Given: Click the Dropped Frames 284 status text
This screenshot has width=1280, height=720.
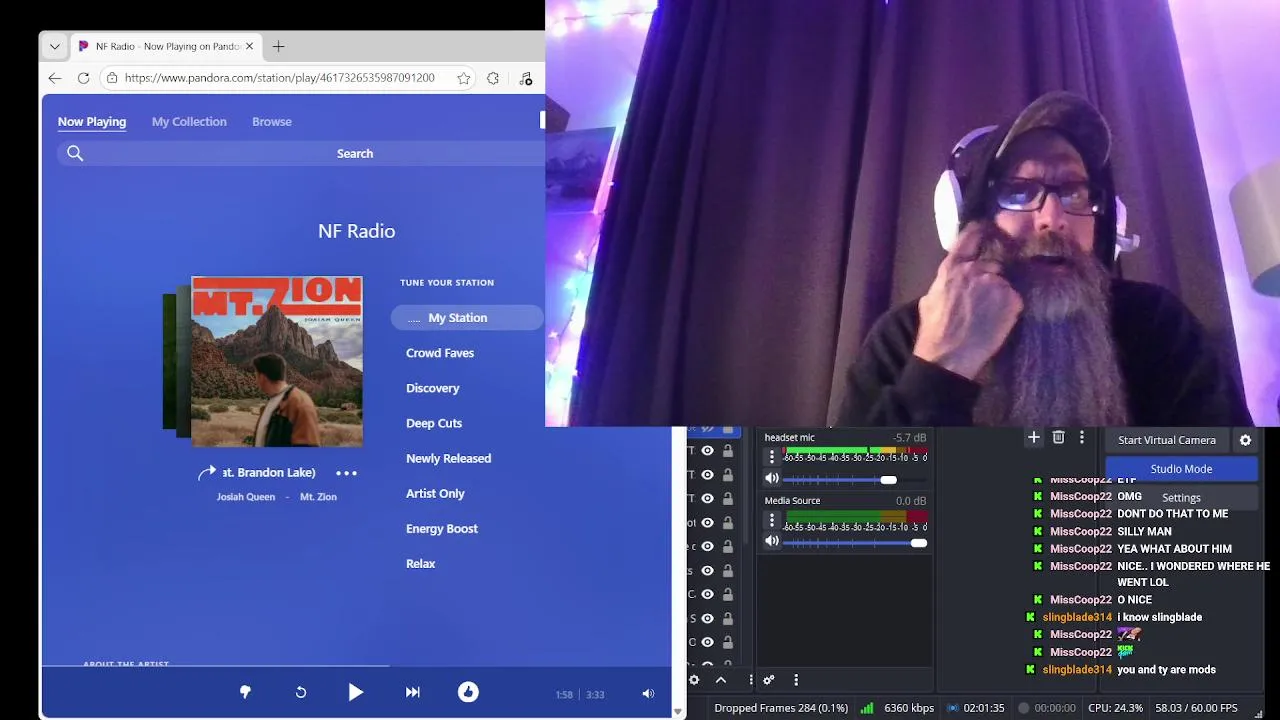Looking at the screenshot, I should tap(781, 708).
